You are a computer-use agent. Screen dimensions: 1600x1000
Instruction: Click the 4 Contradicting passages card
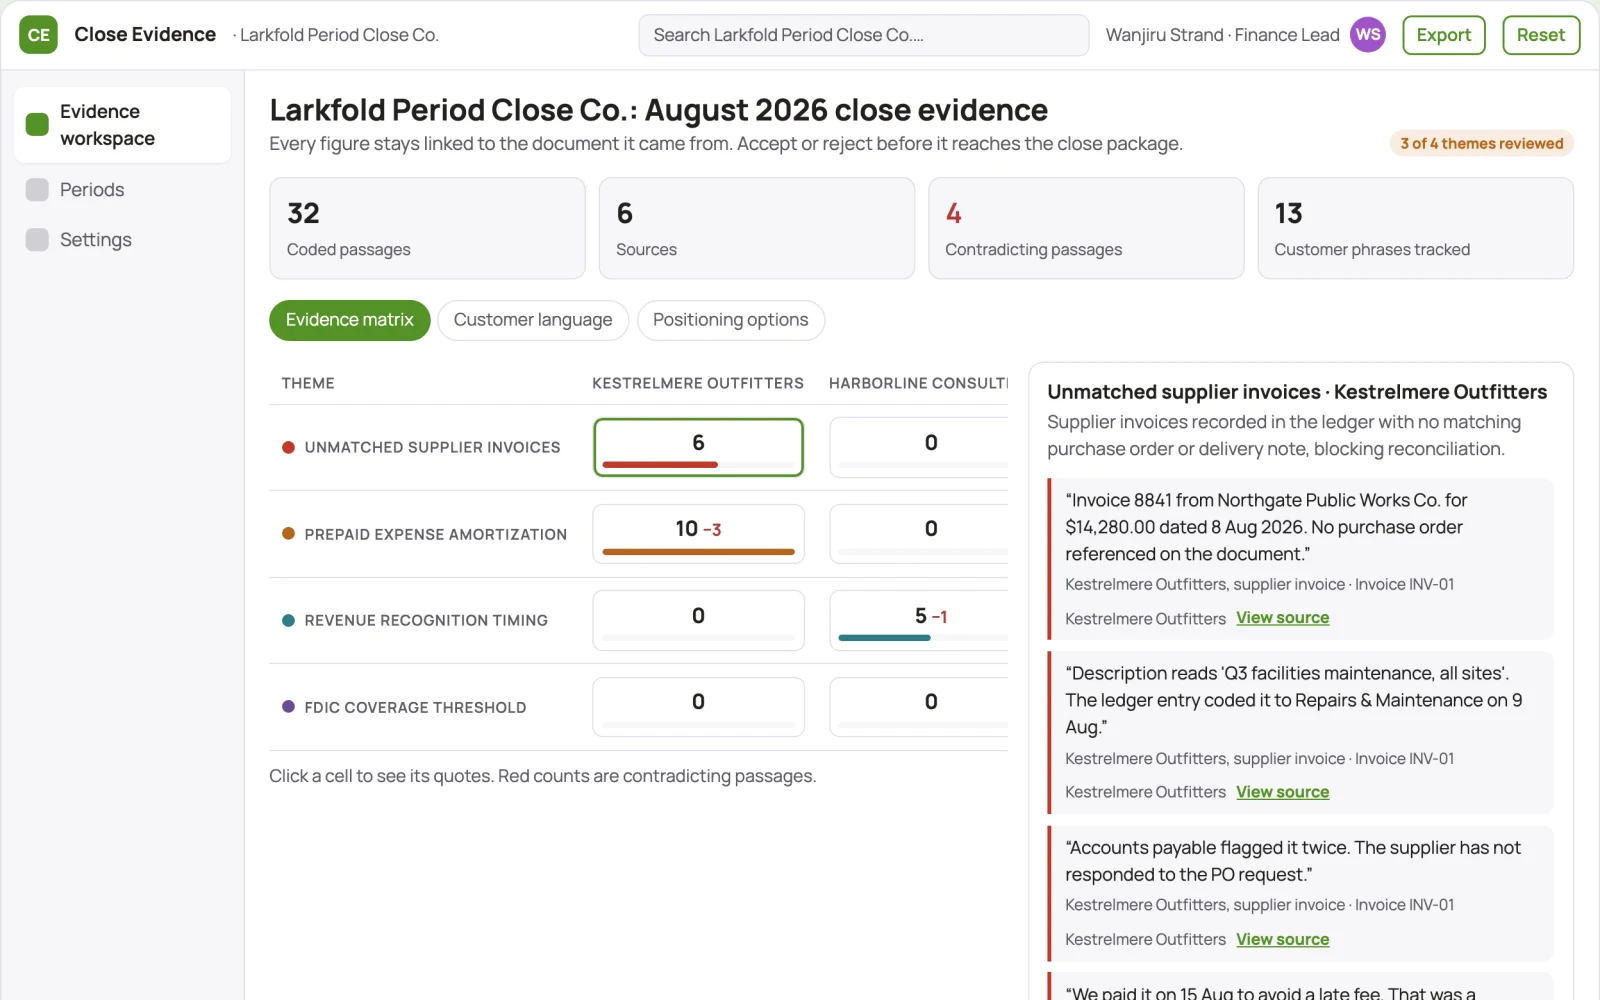(x=1086, y=228)
